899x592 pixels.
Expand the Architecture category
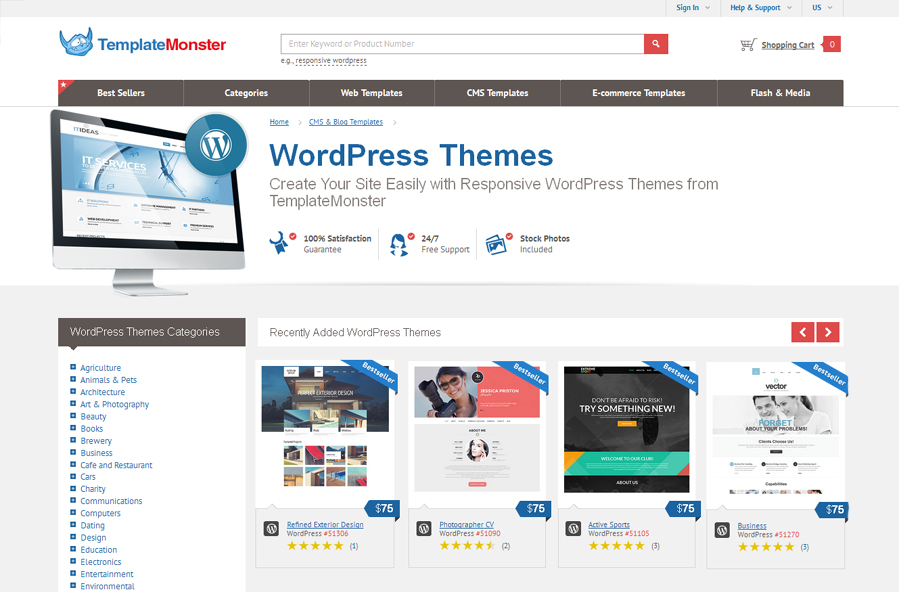click(x=73, y=391)
